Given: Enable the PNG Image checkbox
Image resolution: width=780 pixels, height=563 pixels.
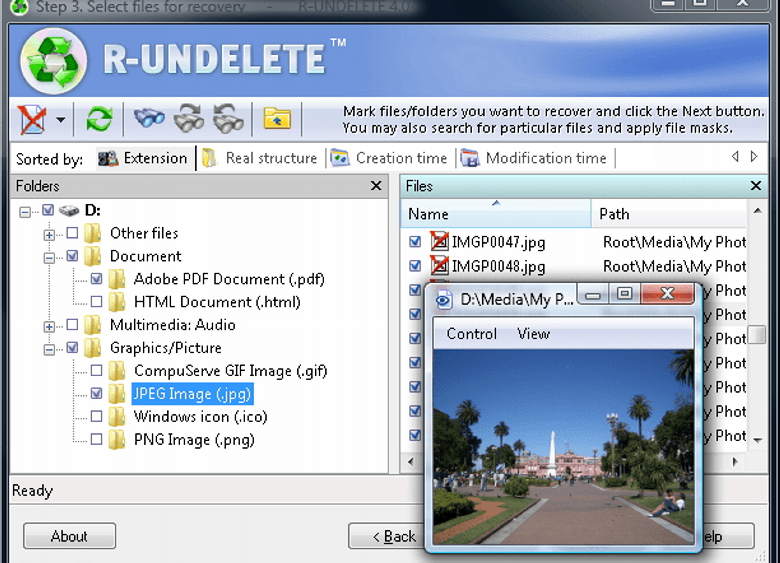Looking at the screenshot, I should pos(96,440).
